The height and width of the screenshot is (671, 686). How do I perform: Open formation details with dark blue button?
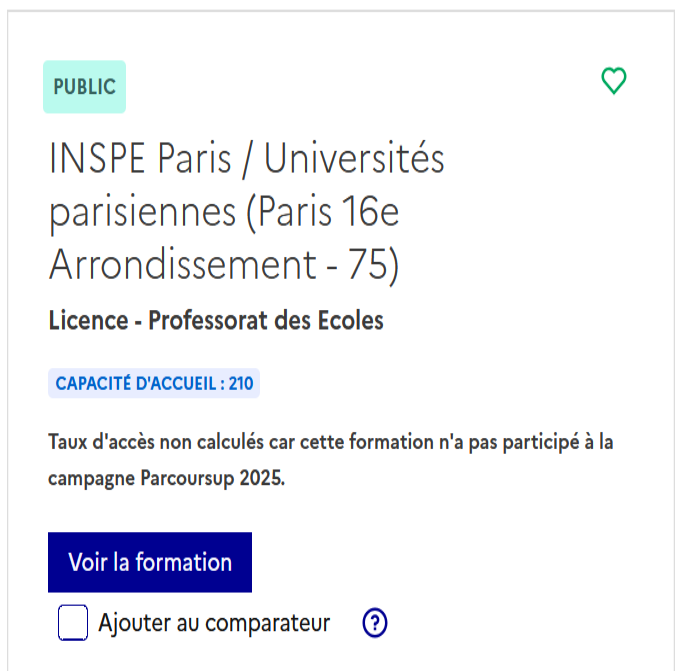click(x=150, y=562)
